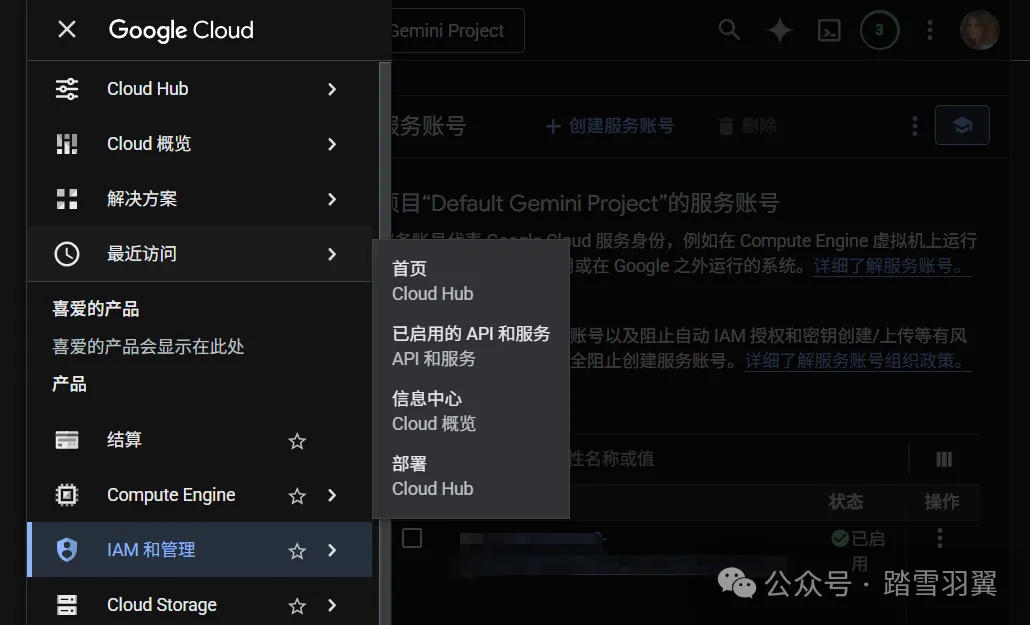Expand the Cloud Hub submenu chevron
This screenshot has width=1030, height=625.
click(x=332, y=89)
